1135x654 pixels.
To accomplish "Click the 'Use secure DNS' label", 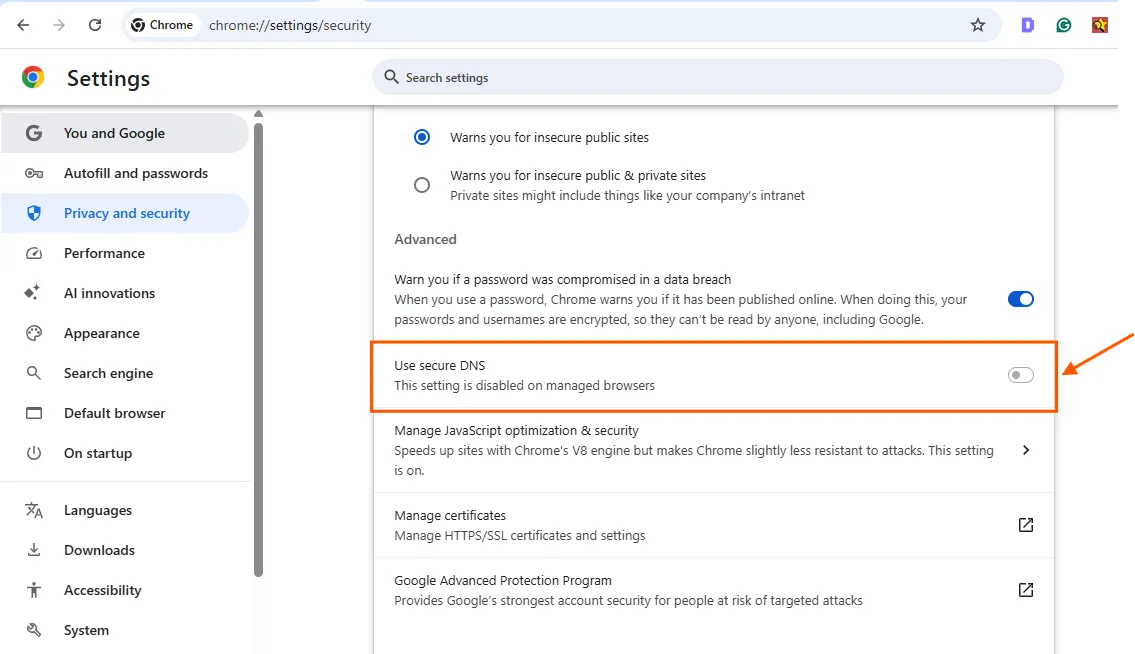I will [x=439, y=366].
